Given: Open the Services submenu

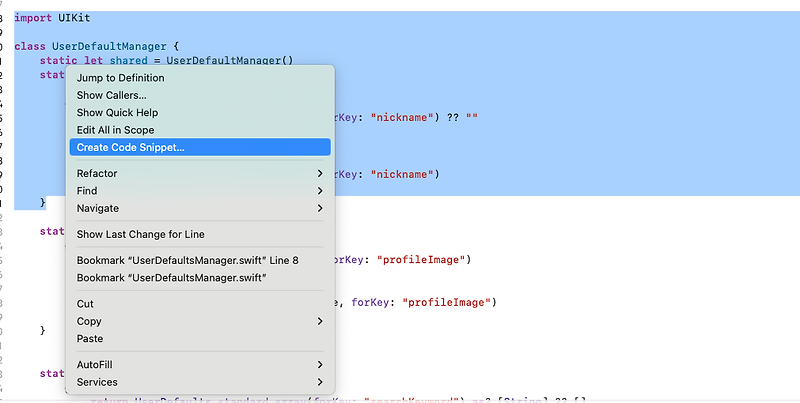Looking at the screenshot, I should point(200,382).
